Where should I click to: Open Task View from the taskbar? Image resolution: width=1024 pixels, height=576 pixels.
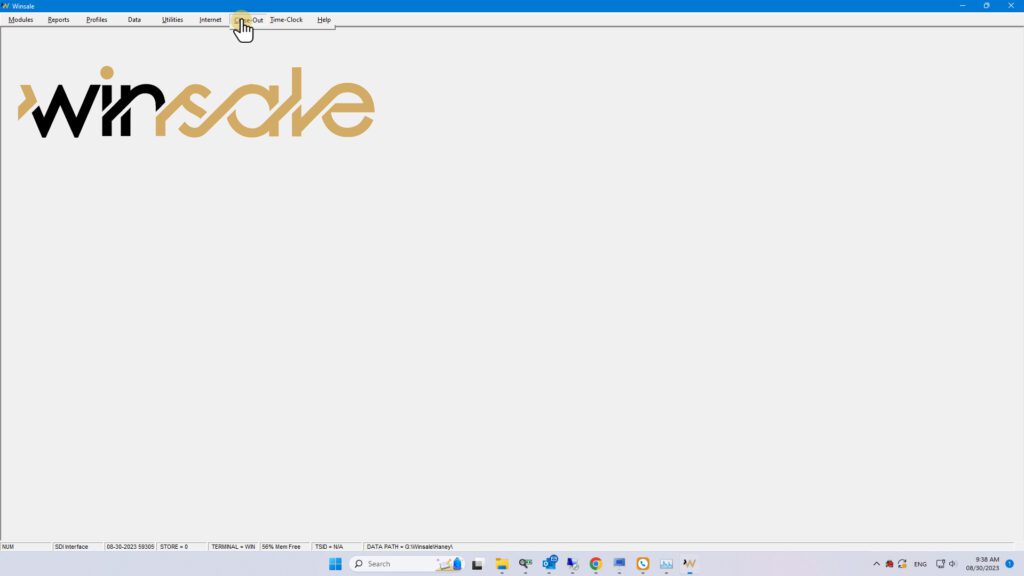point(477,564)
